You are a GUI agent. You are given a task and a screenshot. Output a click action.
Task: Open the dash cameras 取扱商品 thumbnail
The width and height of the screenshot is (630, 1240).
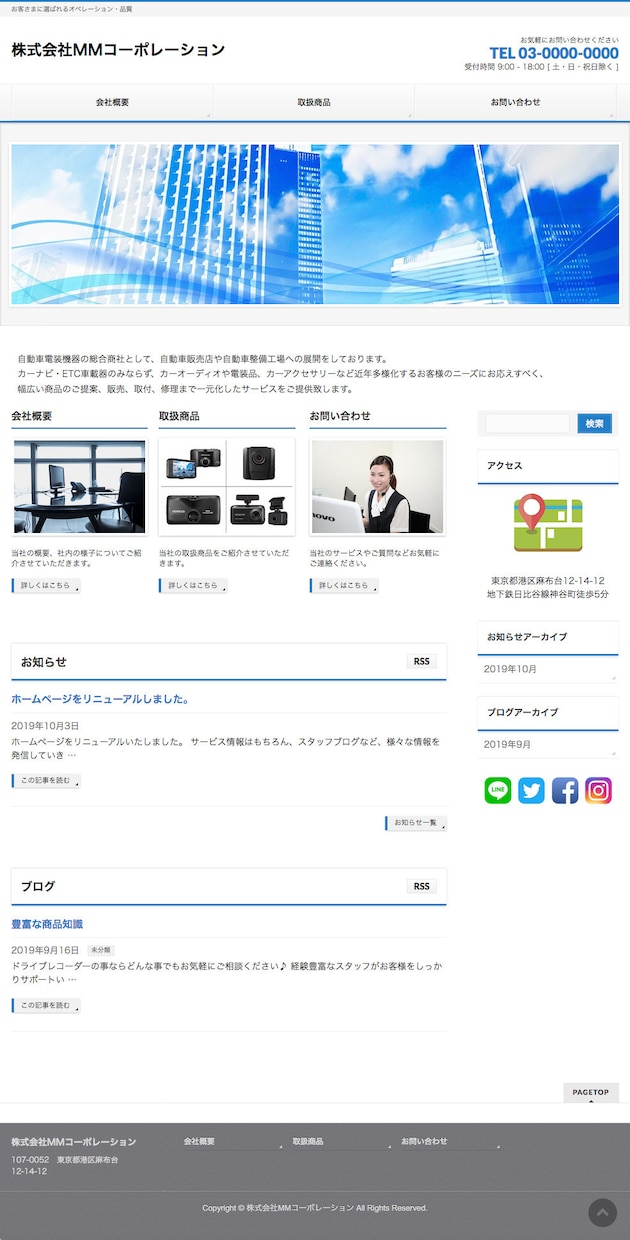pyautogui.click(x=227, y=487)
